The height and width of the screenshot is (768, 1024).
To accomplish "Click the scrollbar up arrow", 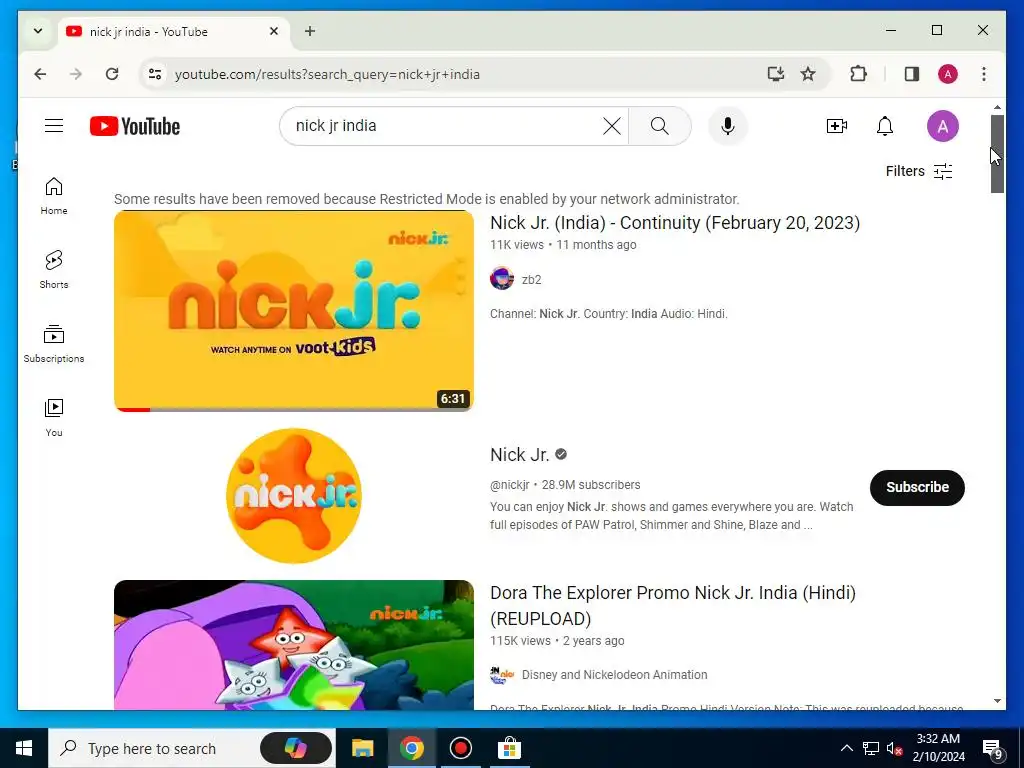I will coord(997,106).
